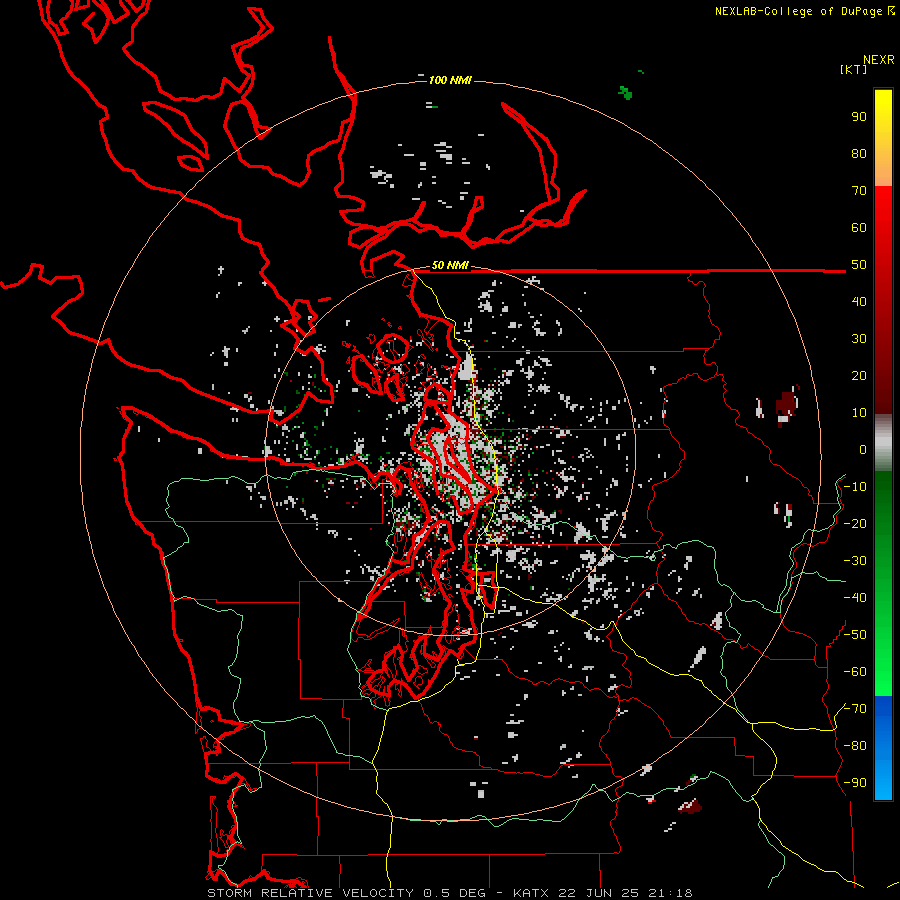
Task: Pick the 60 value on velocity scale
Action: pyautogui.click(x=859, y=227)
